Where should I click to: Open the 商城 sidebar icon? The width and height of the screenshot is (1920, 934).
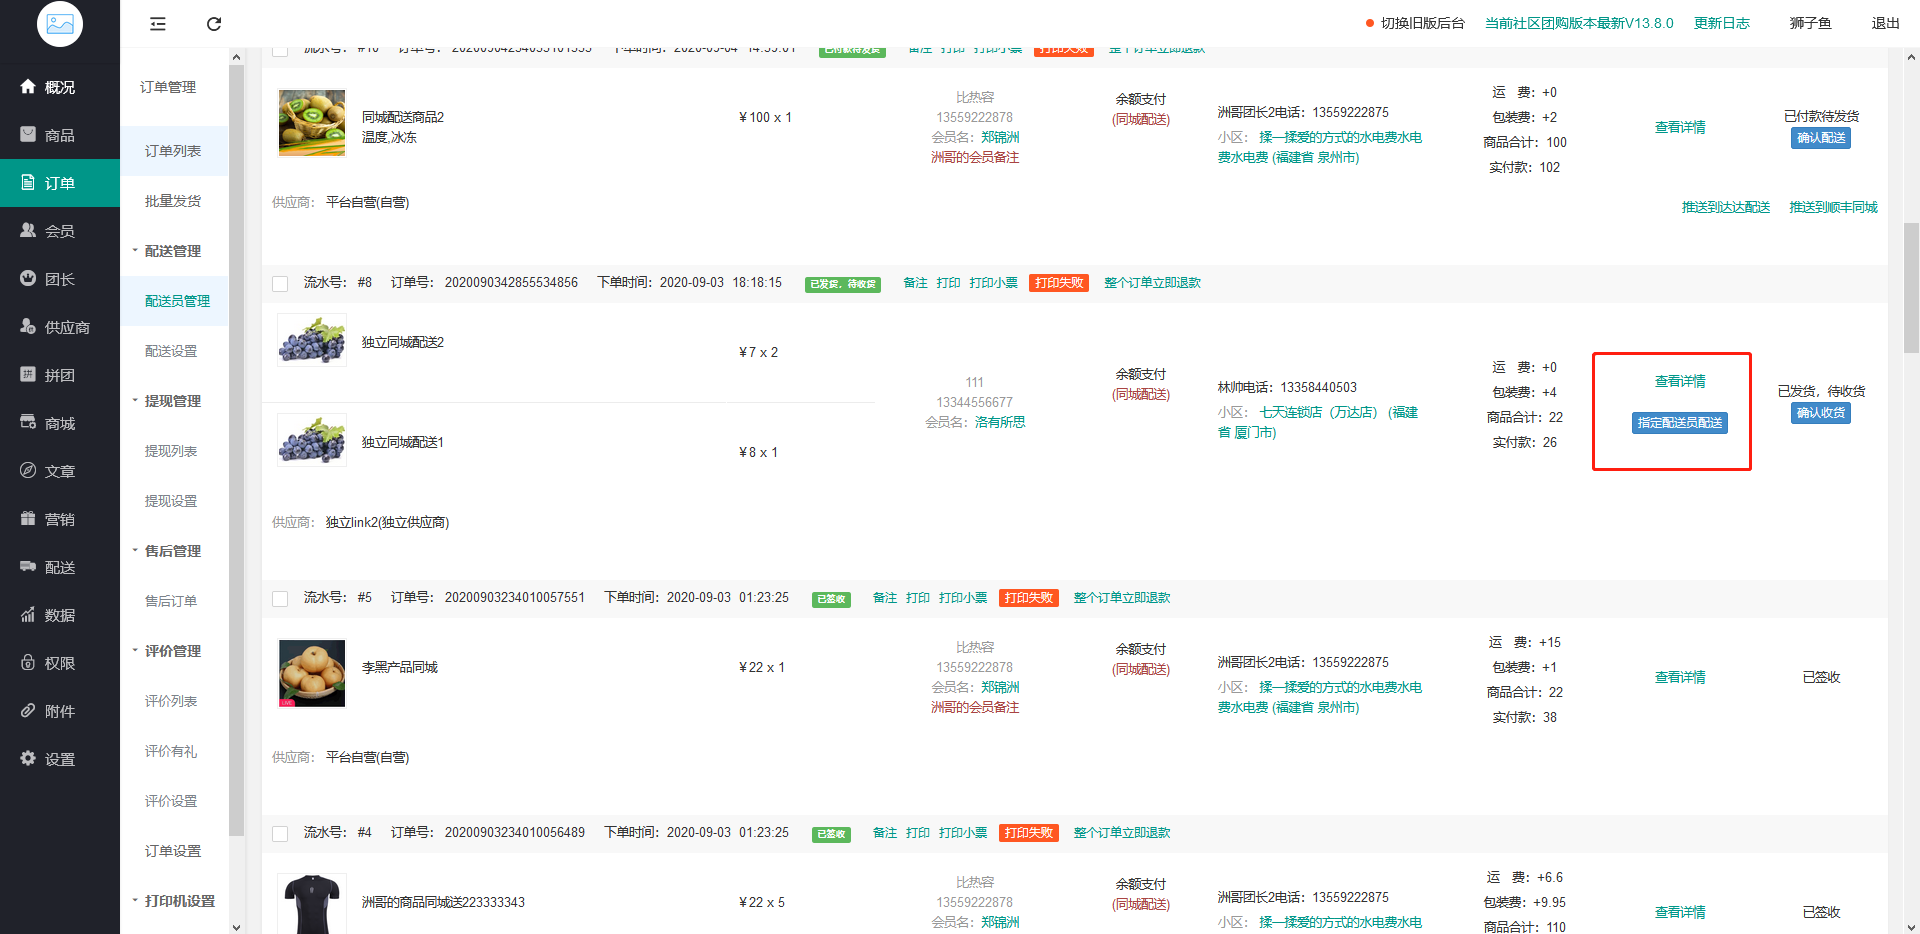click(x=28, y=423)
